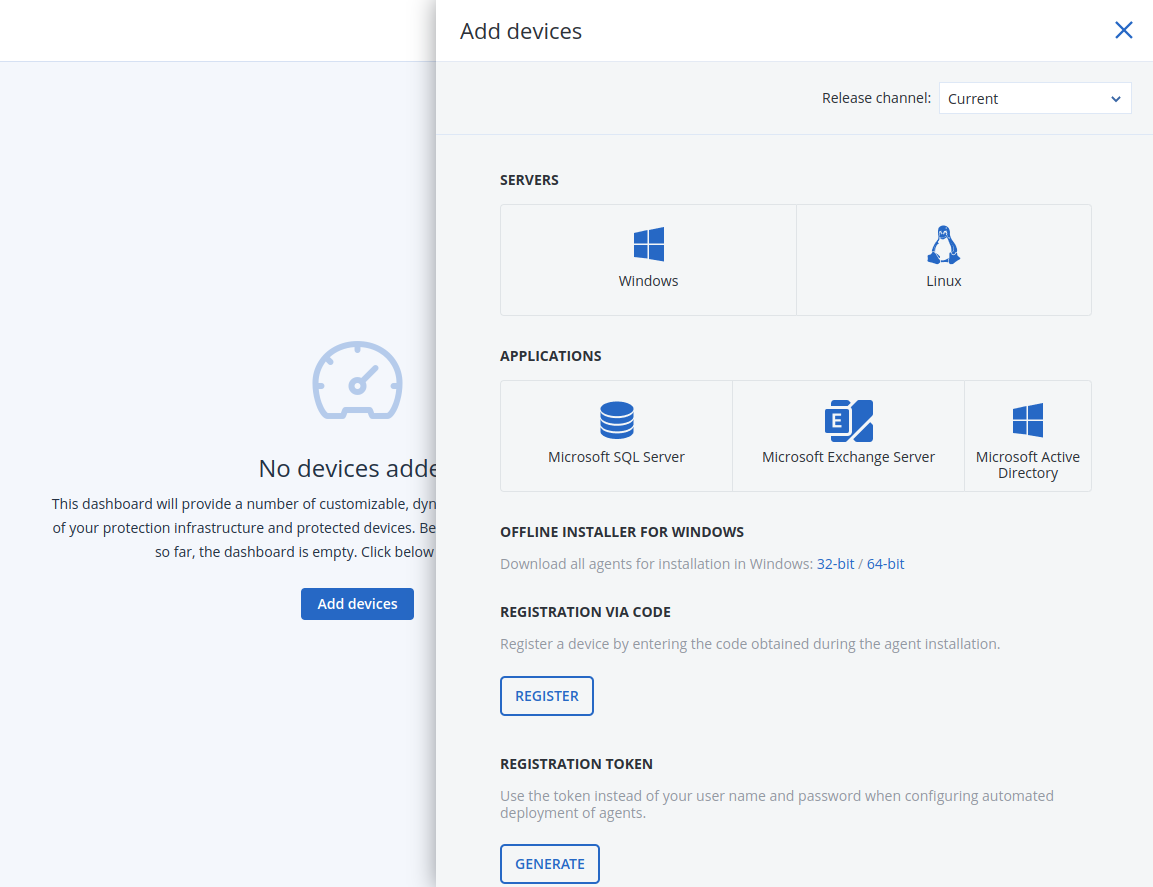Download the 64-bit offline installer
The image size is (1153, 887).
pos(885,564)
